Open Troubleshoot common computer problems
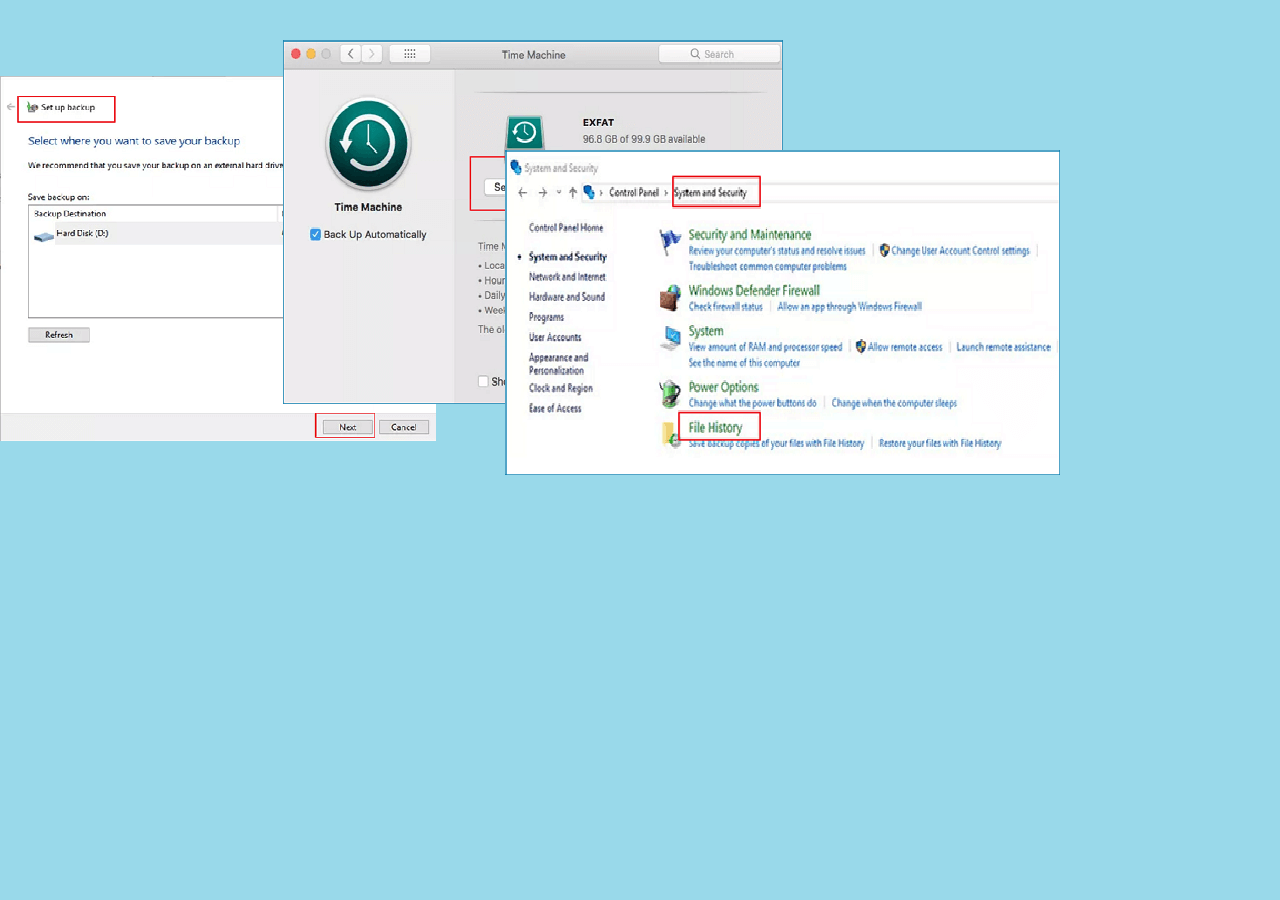The width and height of the screenshot is (1280, 900). pyautogui.click(x=768, y=267)
